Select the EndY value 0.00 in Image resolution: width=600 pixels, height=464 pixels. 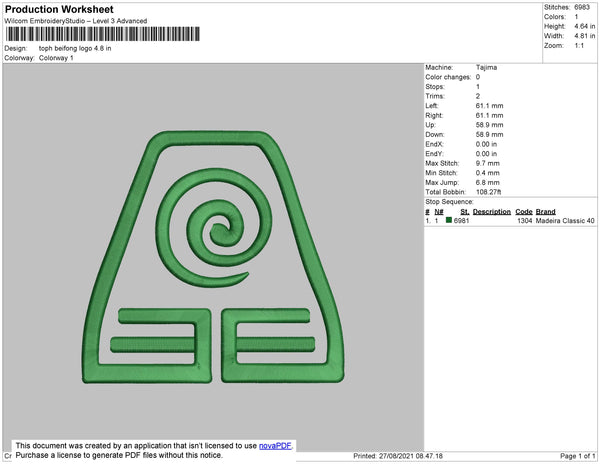tap(486, 153)
